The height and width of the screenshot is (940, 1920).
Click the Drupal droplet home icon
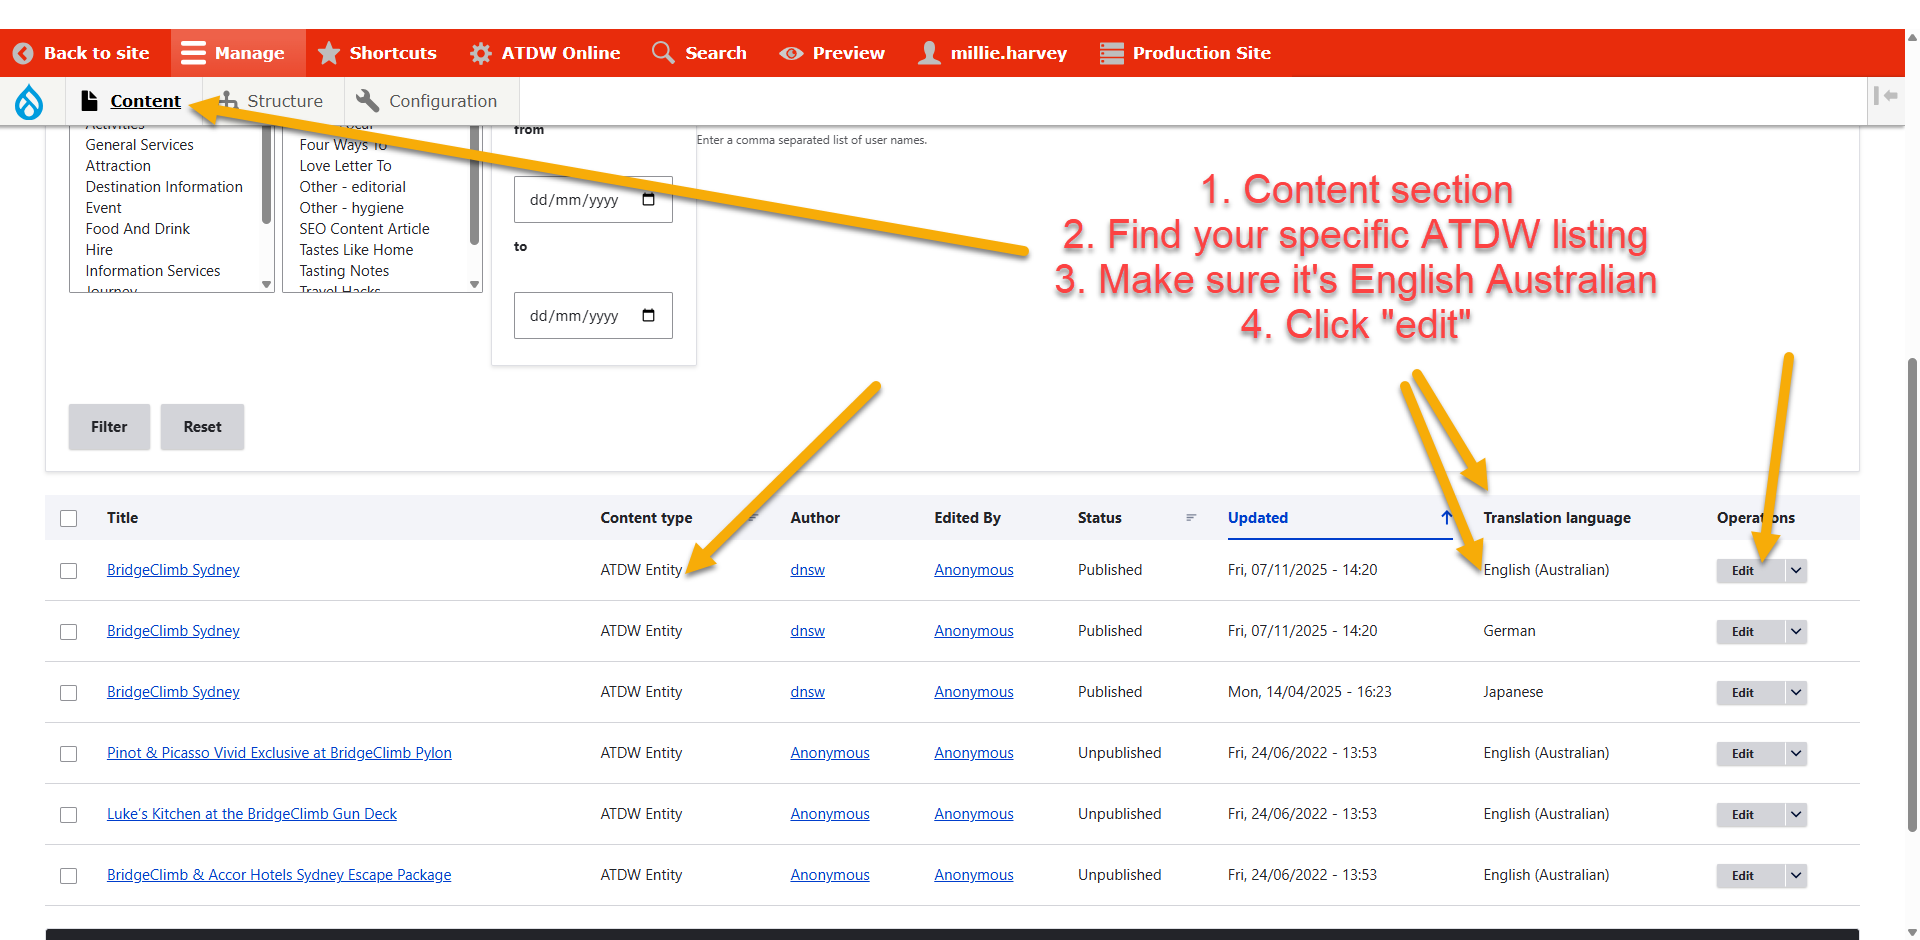pyautogui.click(x=29, y=101)
